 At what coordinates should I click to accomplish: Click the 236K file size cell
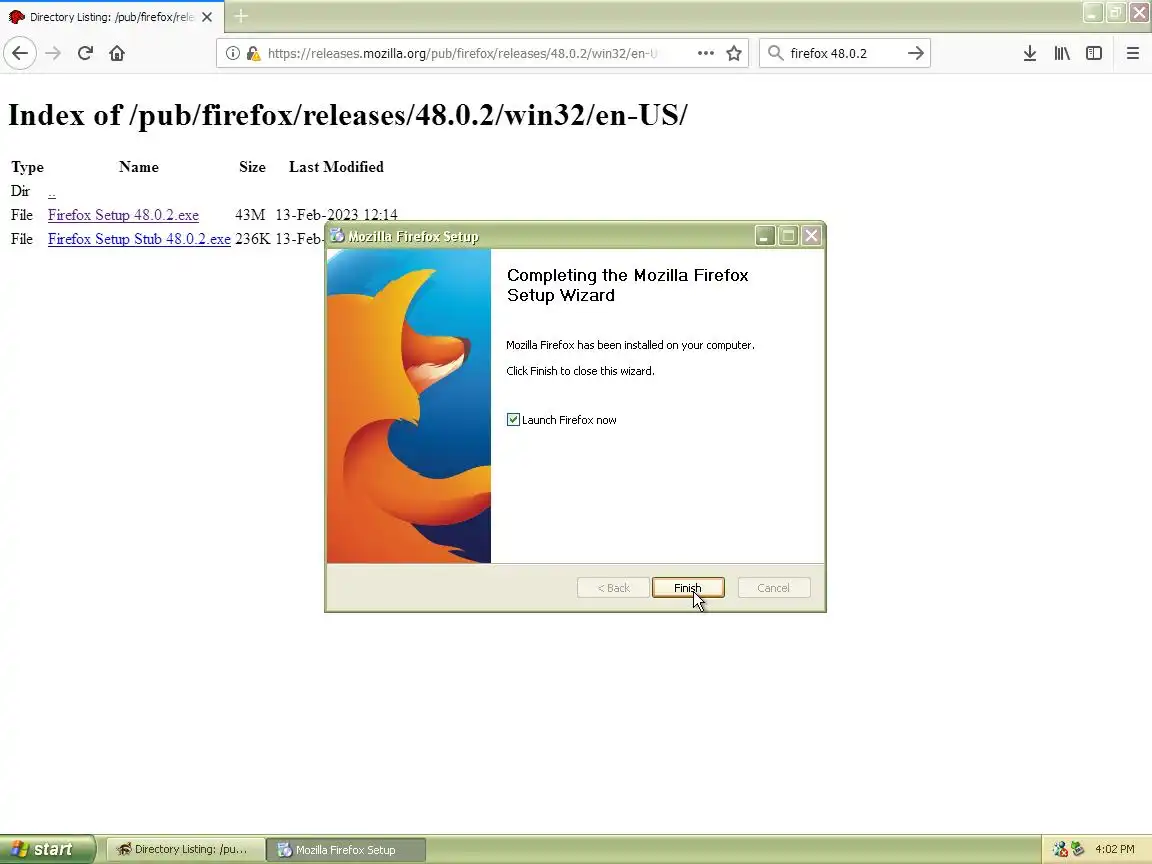pos(253,240)
